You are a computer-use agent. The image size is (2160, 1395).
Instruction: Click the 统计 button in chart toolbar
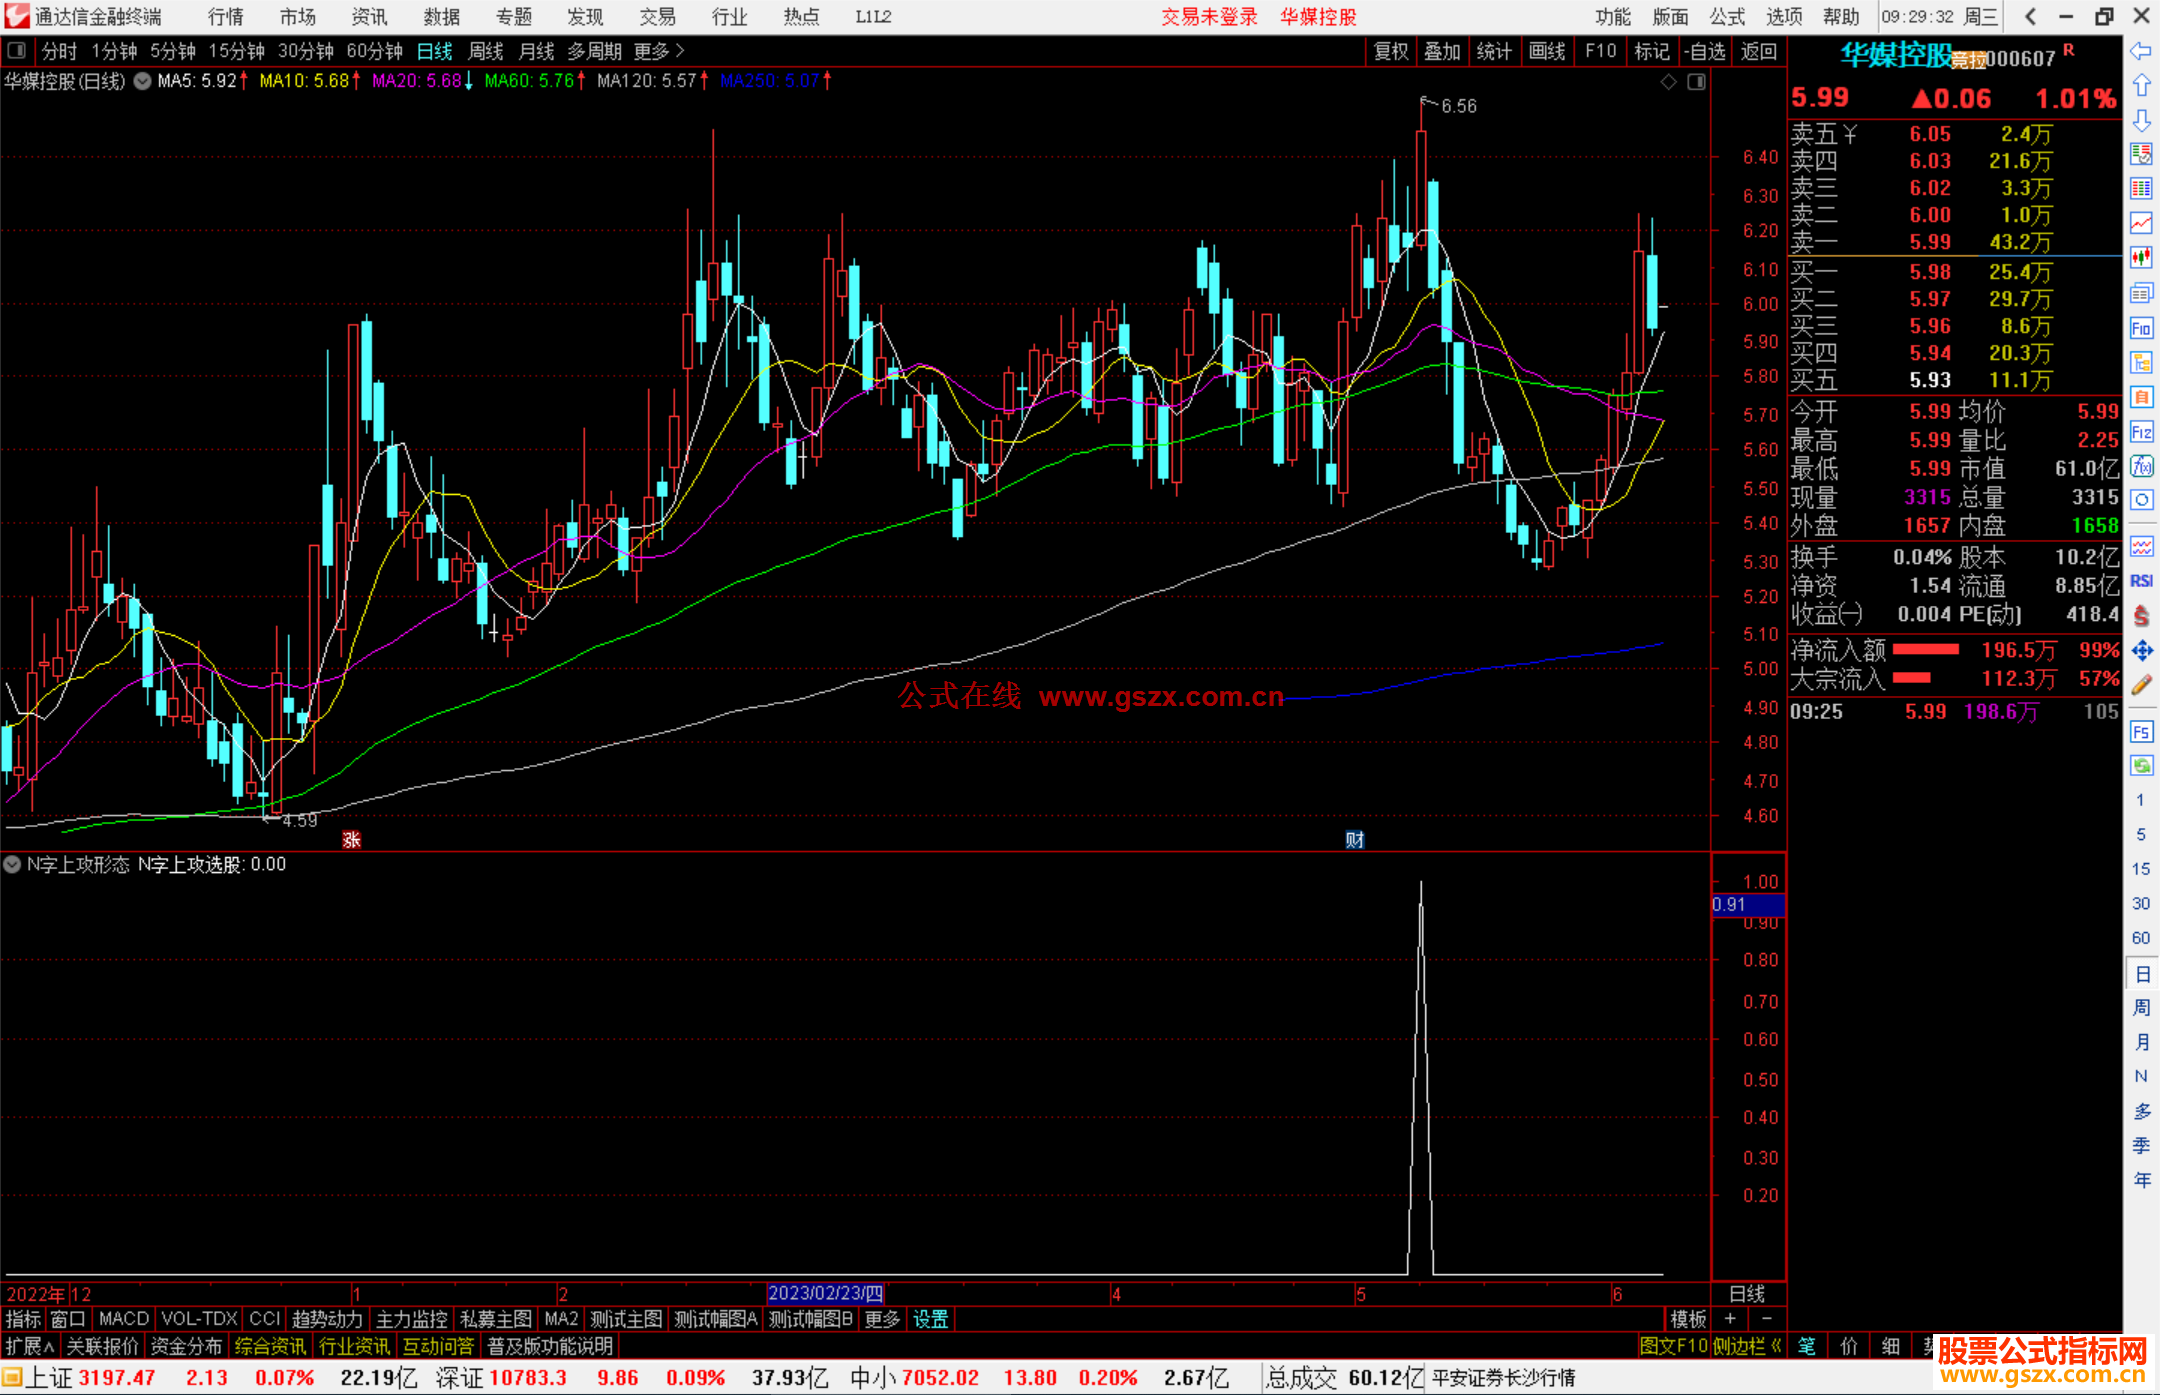(1494, 51)
